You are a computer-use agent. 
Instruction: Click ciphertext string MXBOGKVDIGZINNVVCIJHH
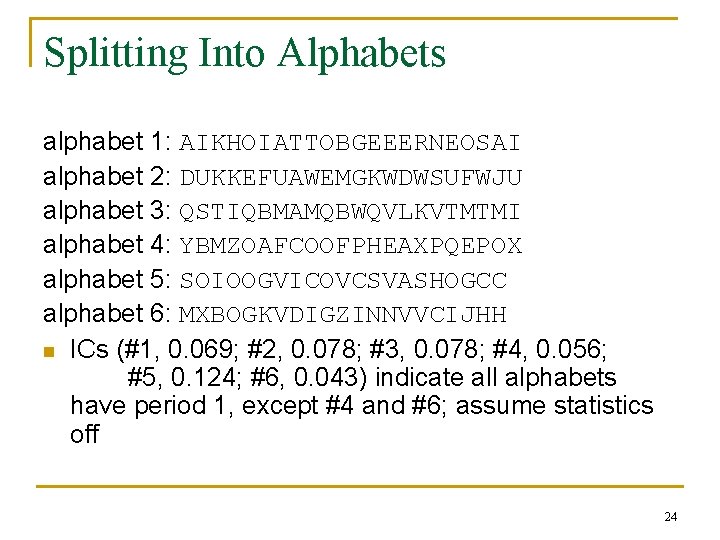coord(343,315)
